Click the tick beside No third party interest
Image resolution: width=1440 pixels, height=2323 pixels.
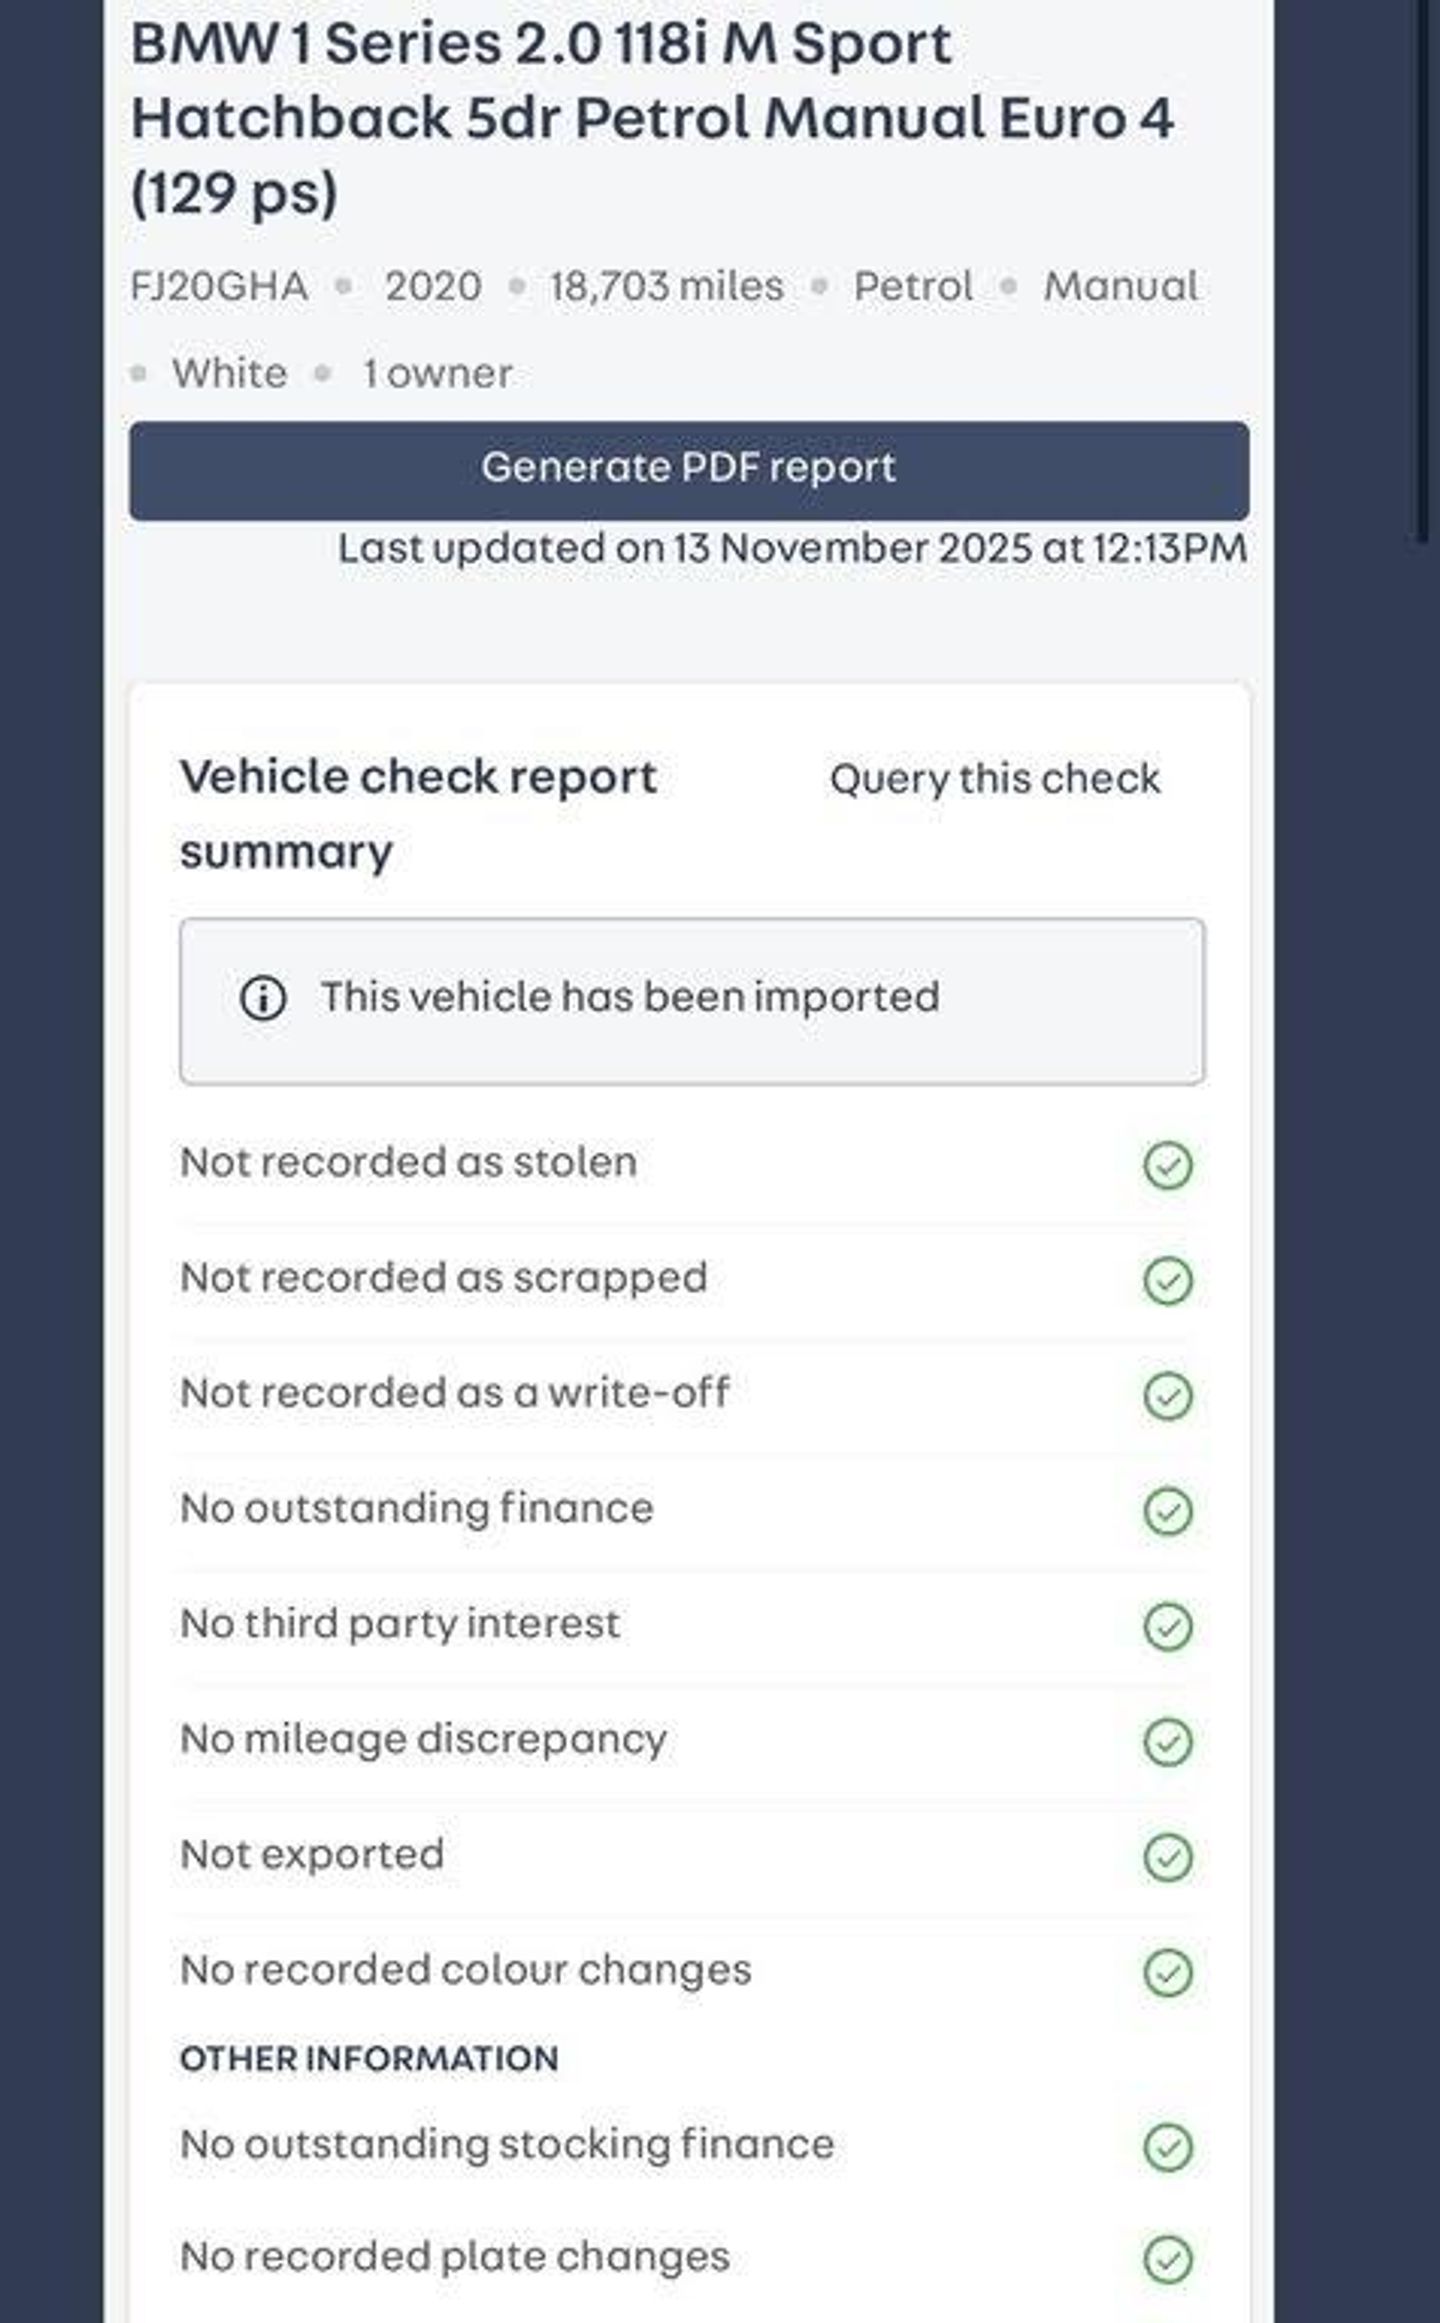1167,1626
